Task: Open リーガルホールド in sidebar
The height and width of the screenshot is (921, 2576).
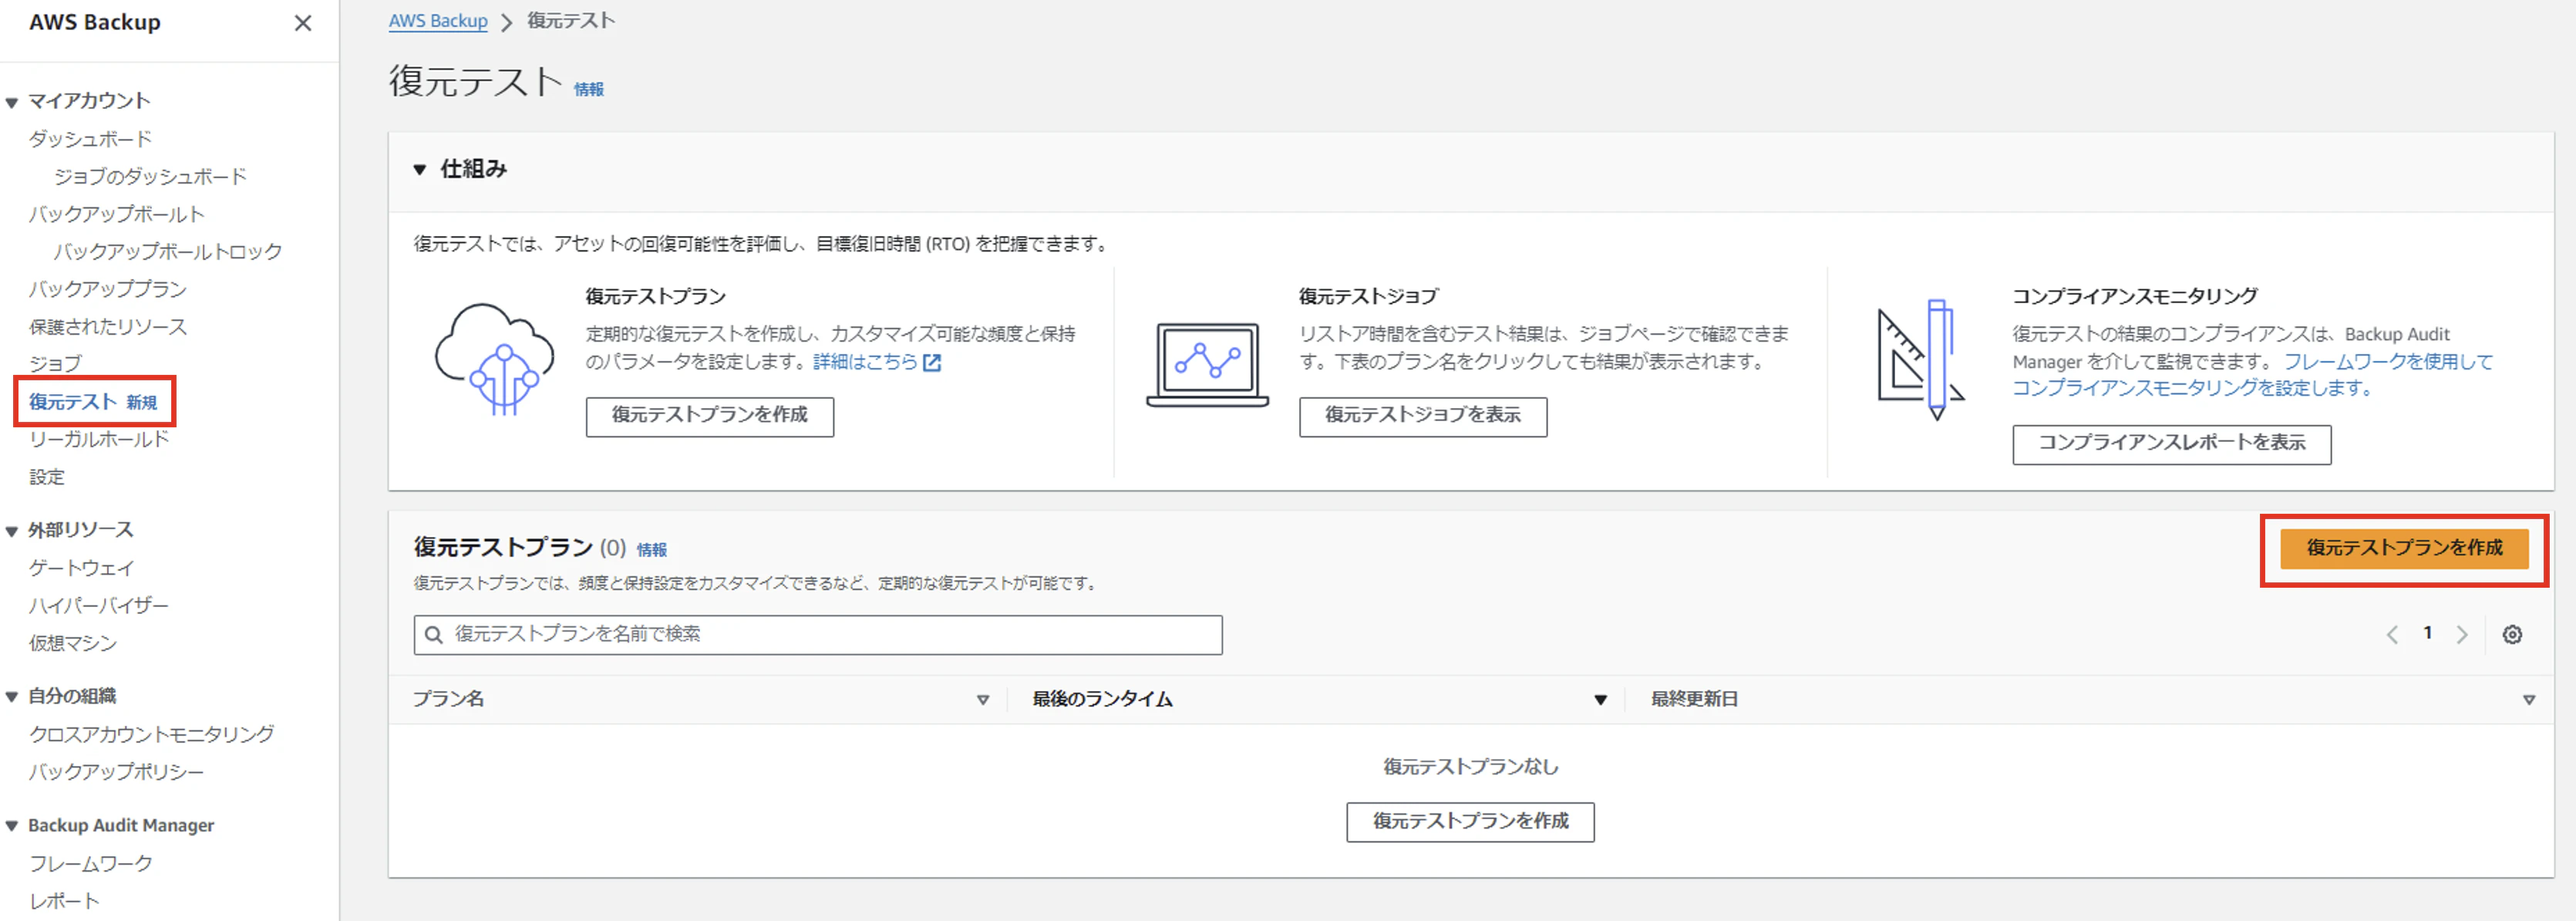Action: click(99, 439)
